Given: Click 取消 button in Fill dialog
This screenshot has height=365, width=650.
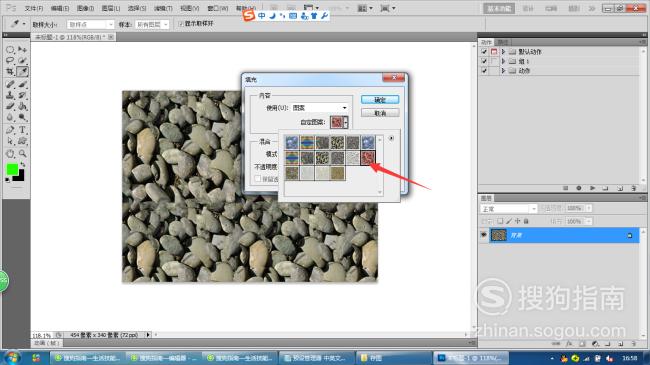Looking at the screenshot, I should [x=380, y=113].
